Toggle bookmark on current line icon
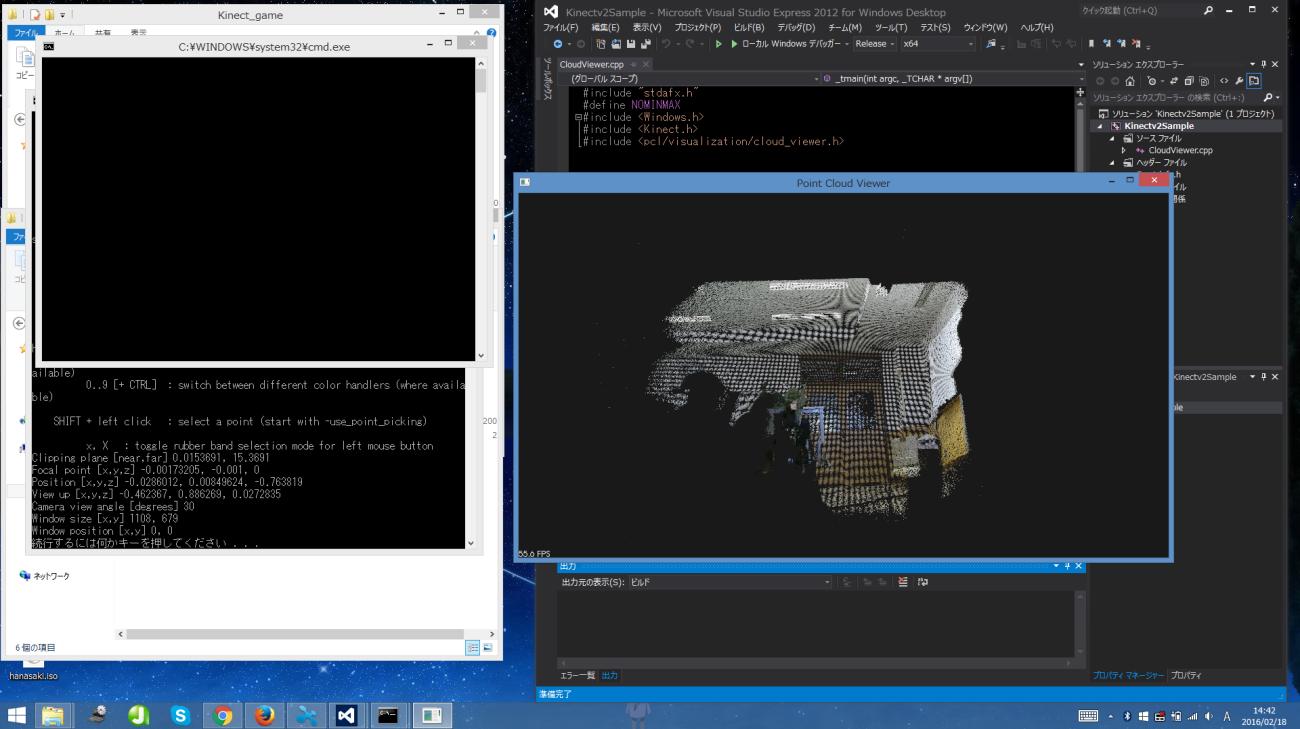The image size is (1300, 729). click(1093, 44)
